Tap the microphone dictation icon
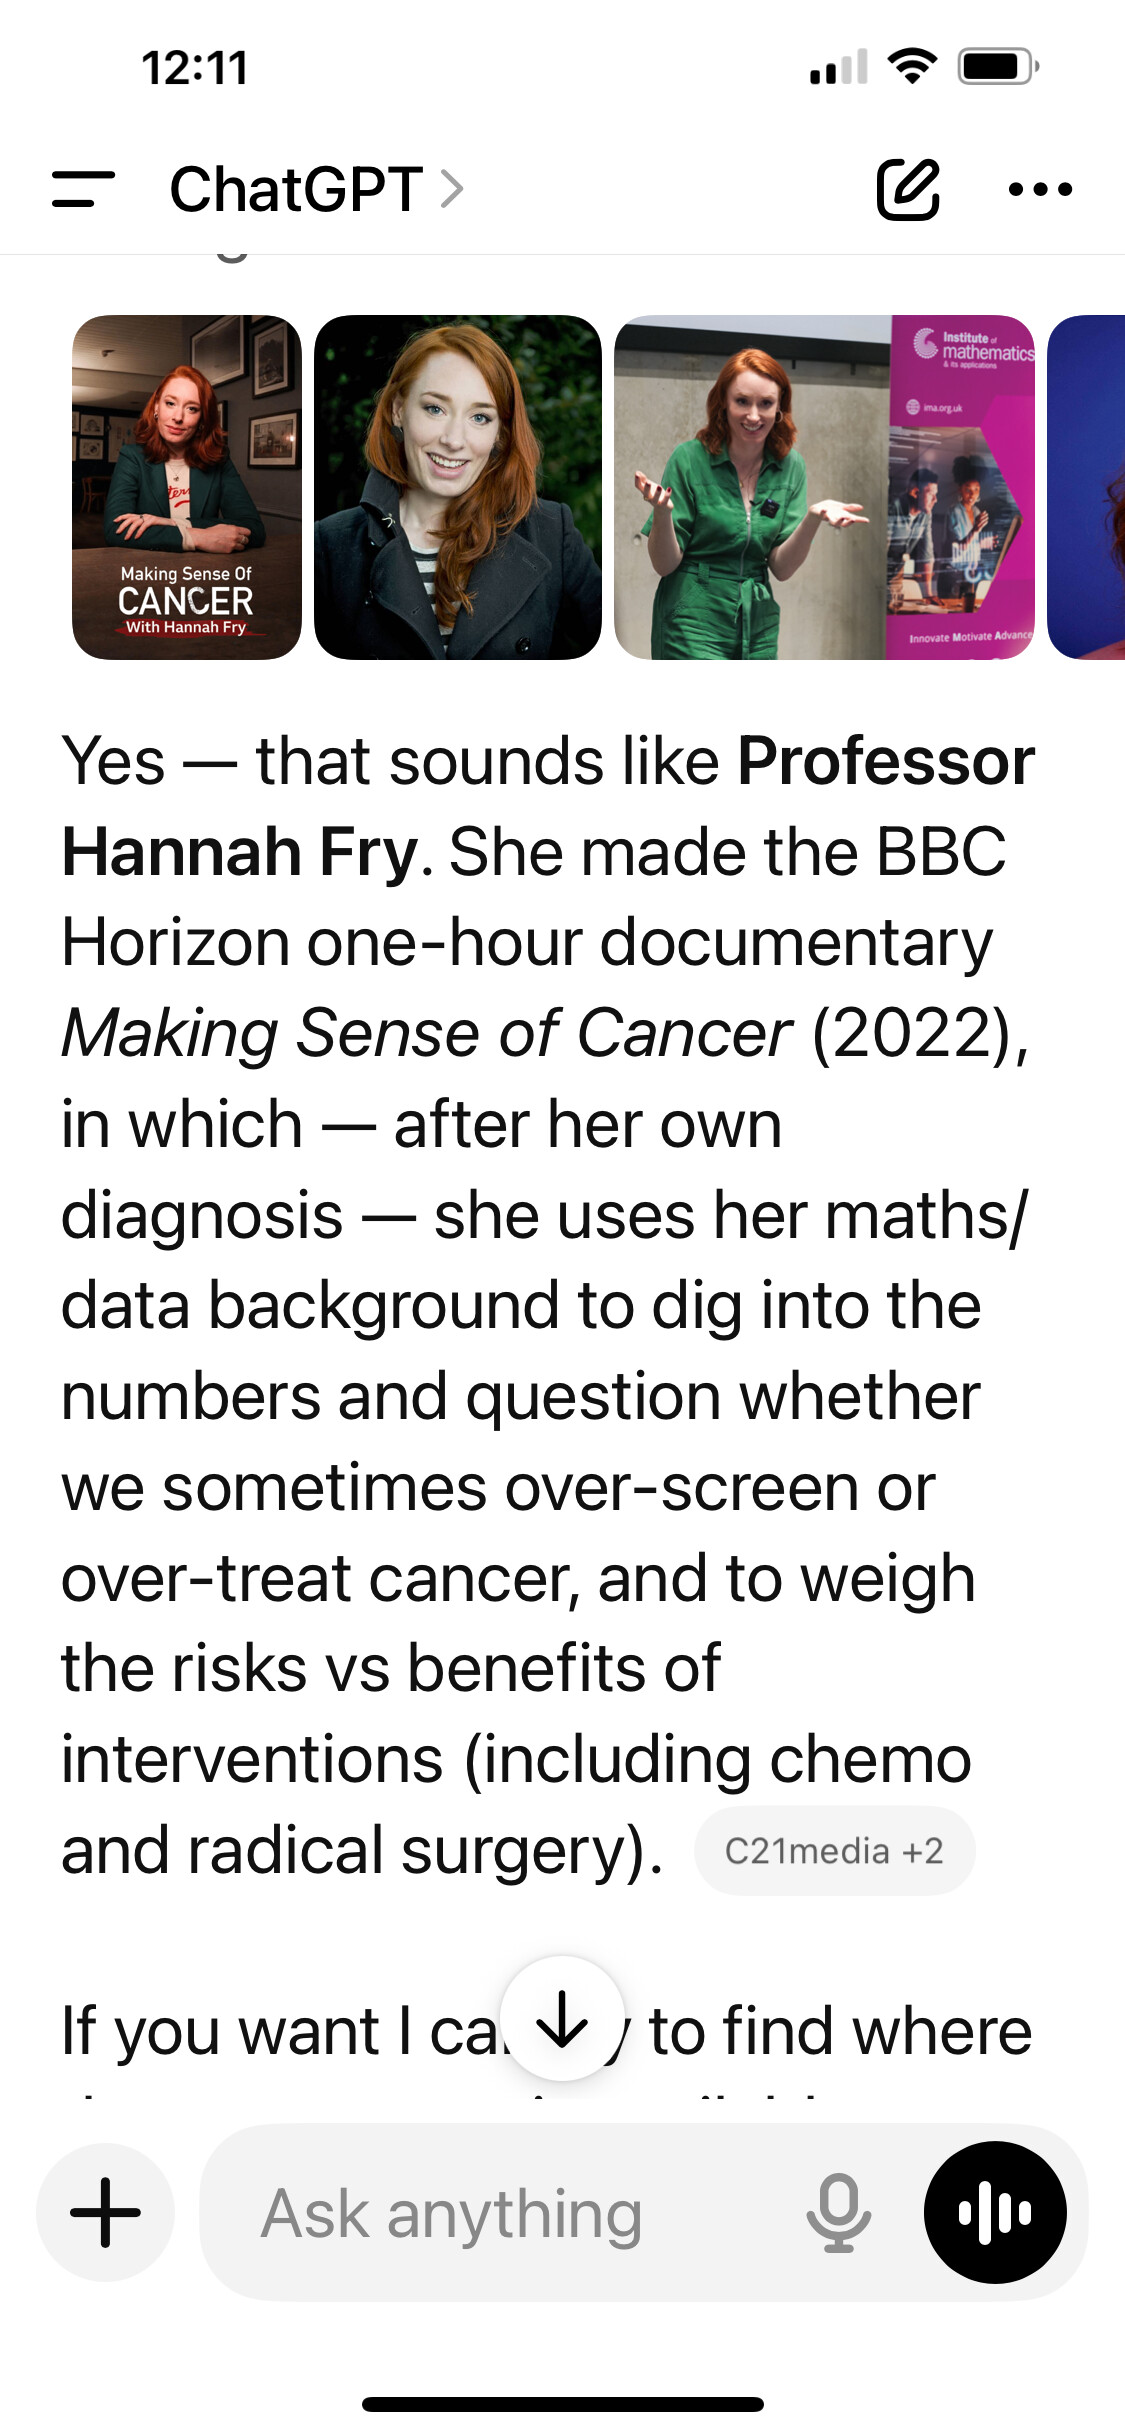 click(x=838, y=2212)
